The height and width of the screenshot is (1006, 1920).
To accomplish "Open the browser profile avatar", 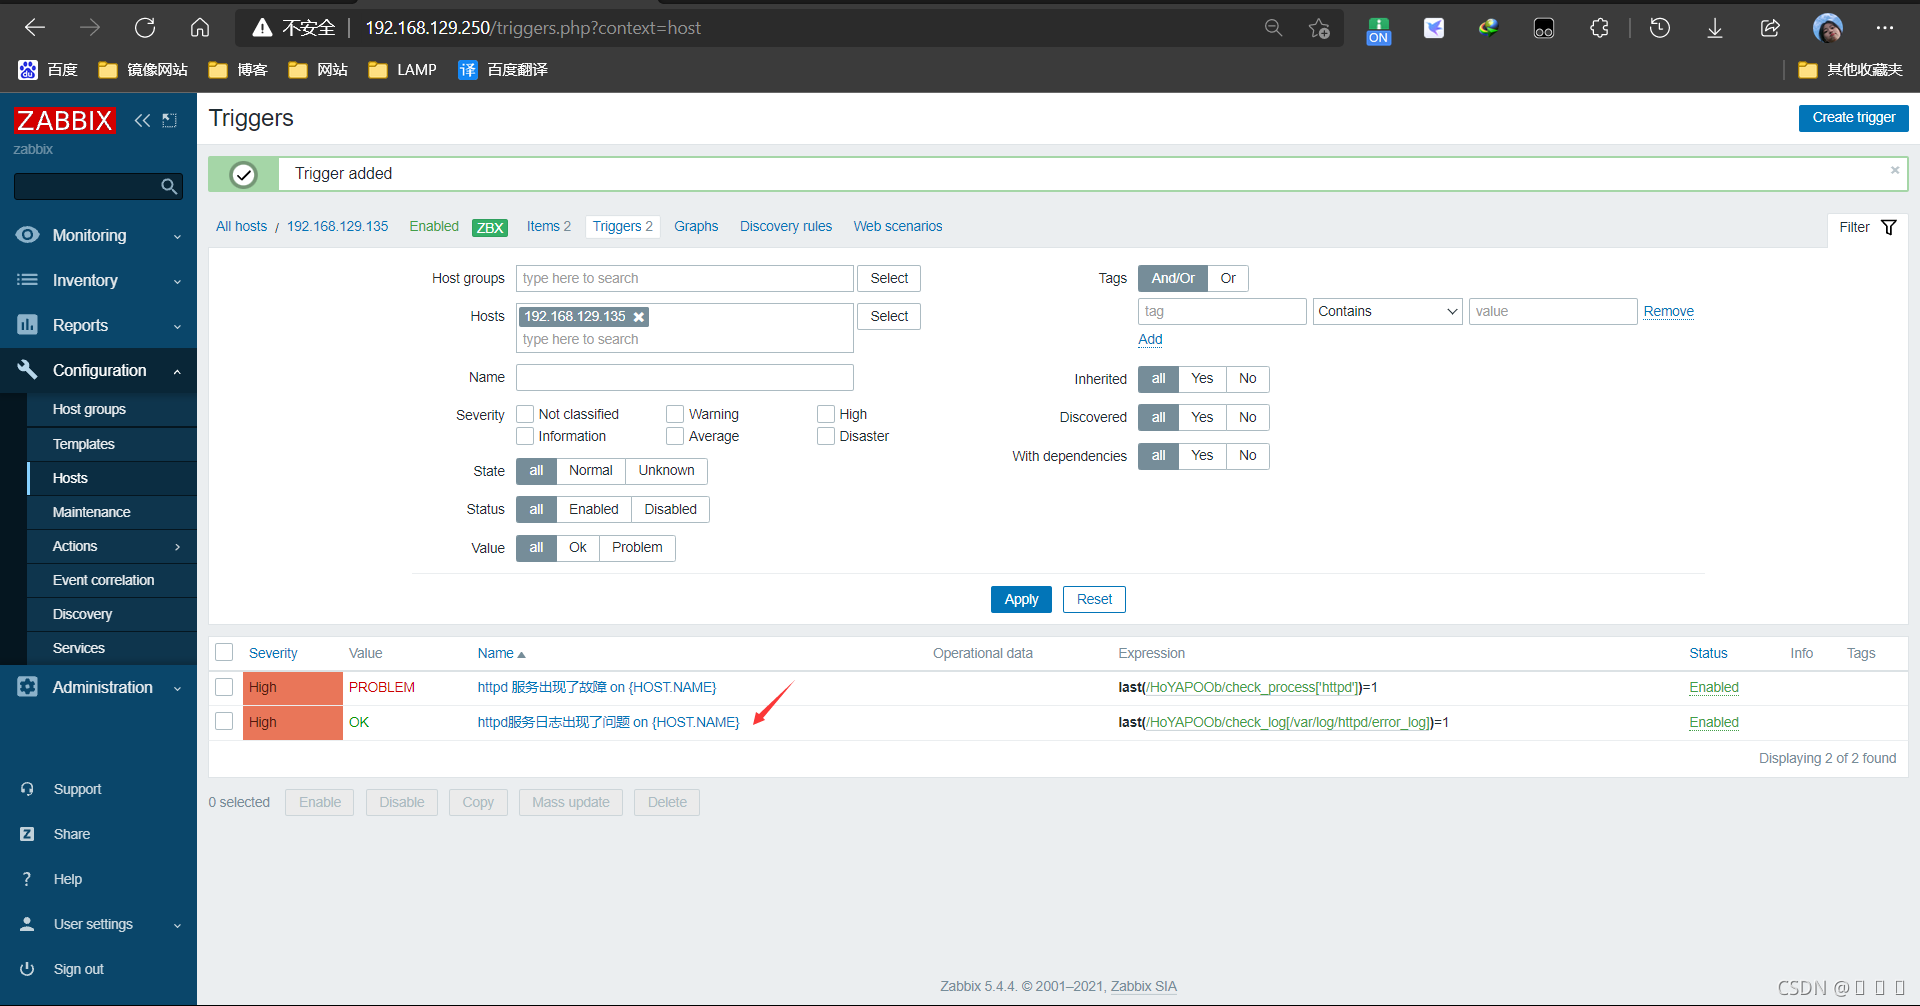I will (1828, 28).
